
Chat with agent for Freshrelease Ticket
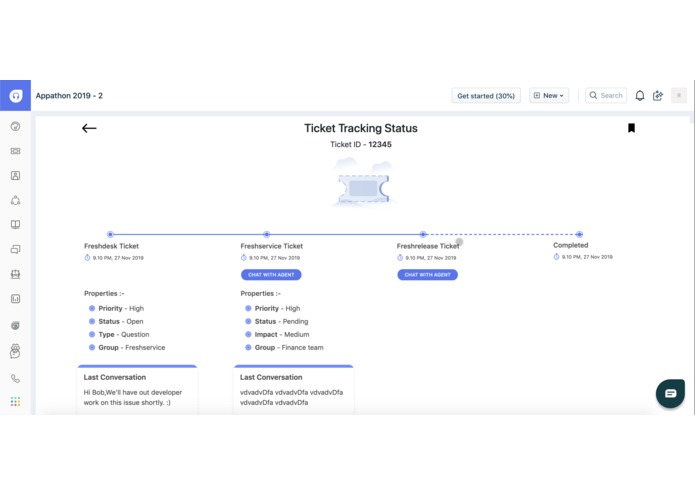tap(428, 275)
